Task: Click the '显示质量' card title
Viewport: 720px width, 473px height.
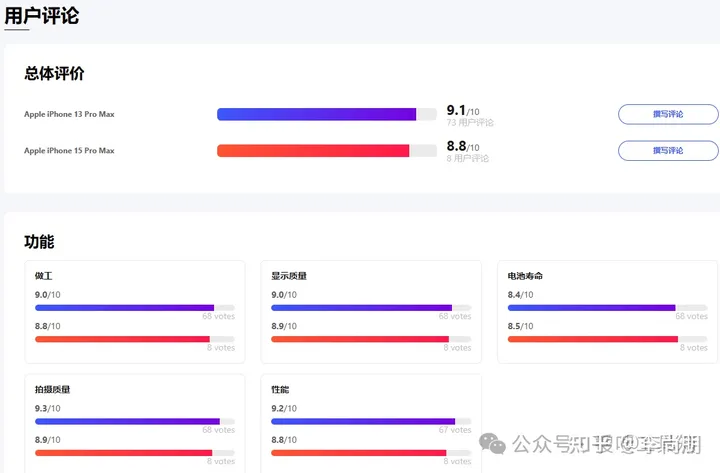Action: [x=289, y=276]
